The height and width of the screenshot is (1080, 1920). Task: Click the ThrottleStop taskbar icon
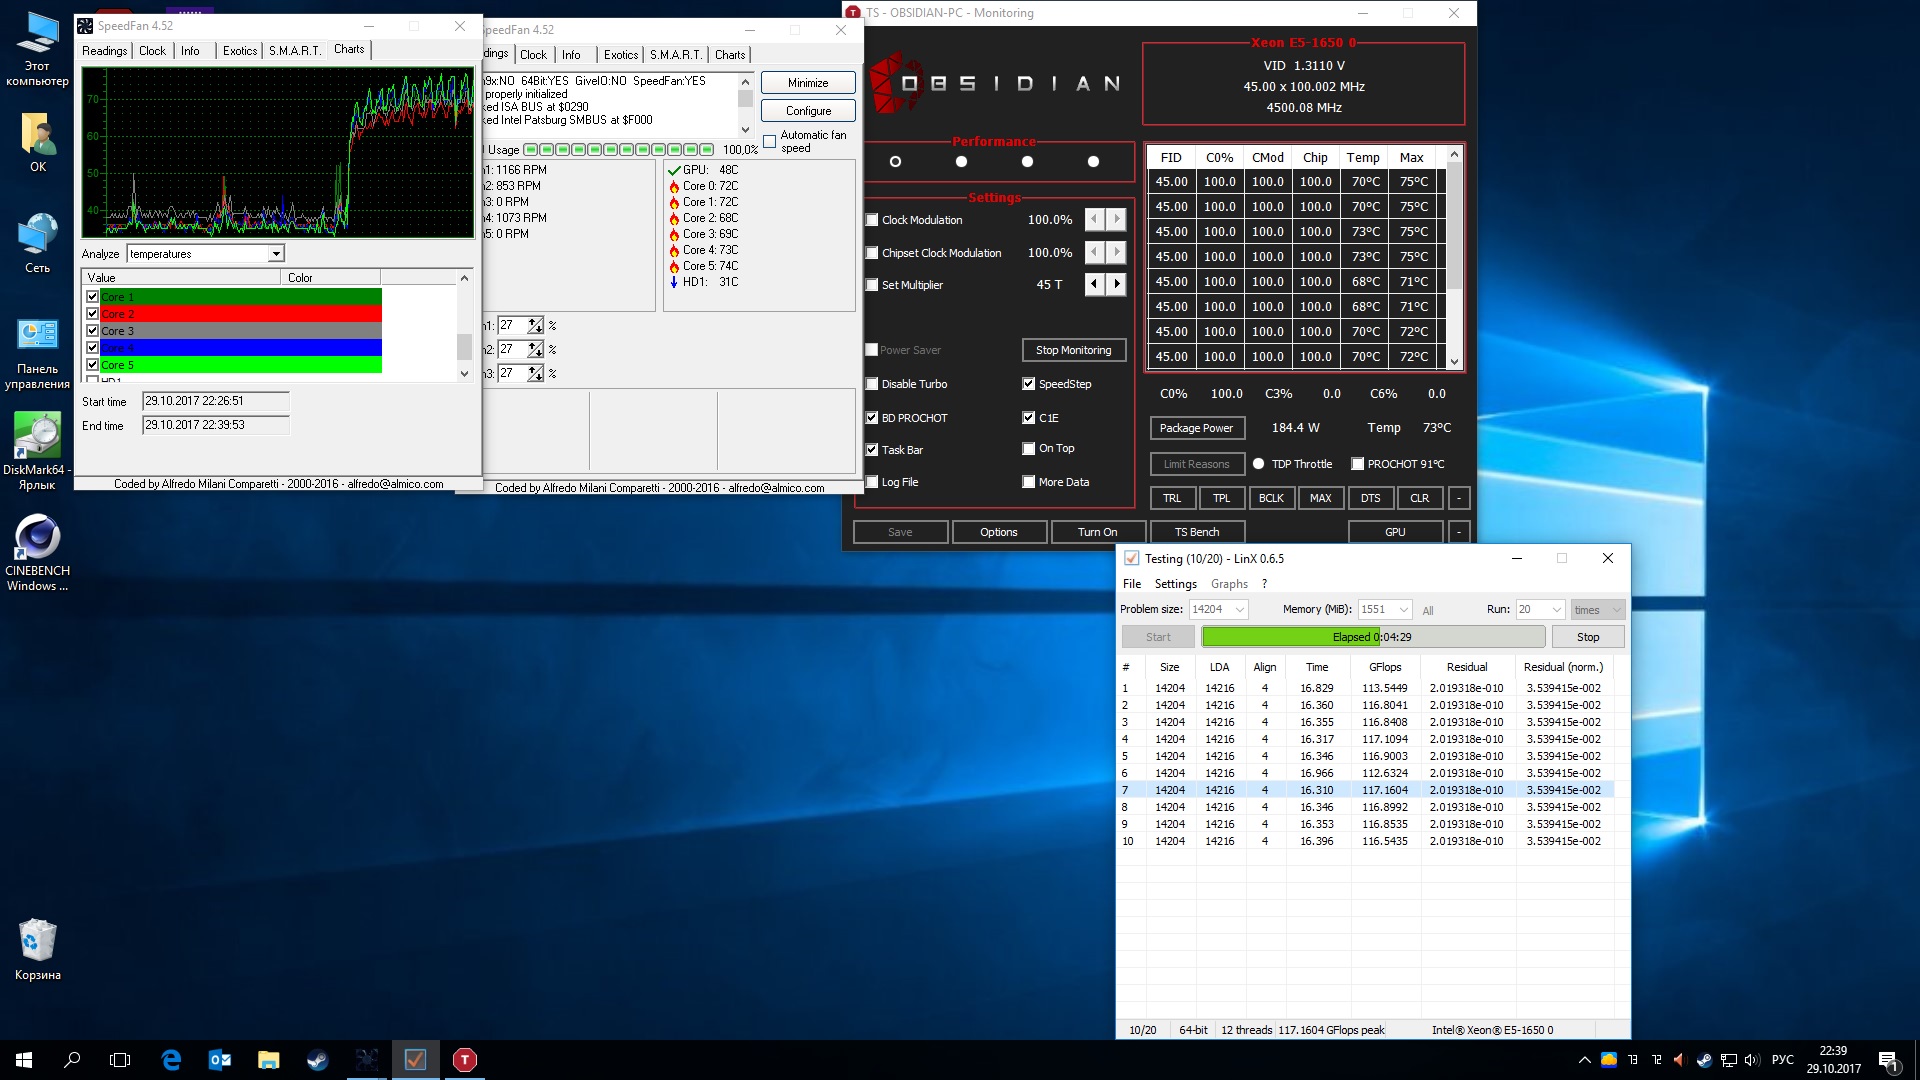click(465, 1060)
